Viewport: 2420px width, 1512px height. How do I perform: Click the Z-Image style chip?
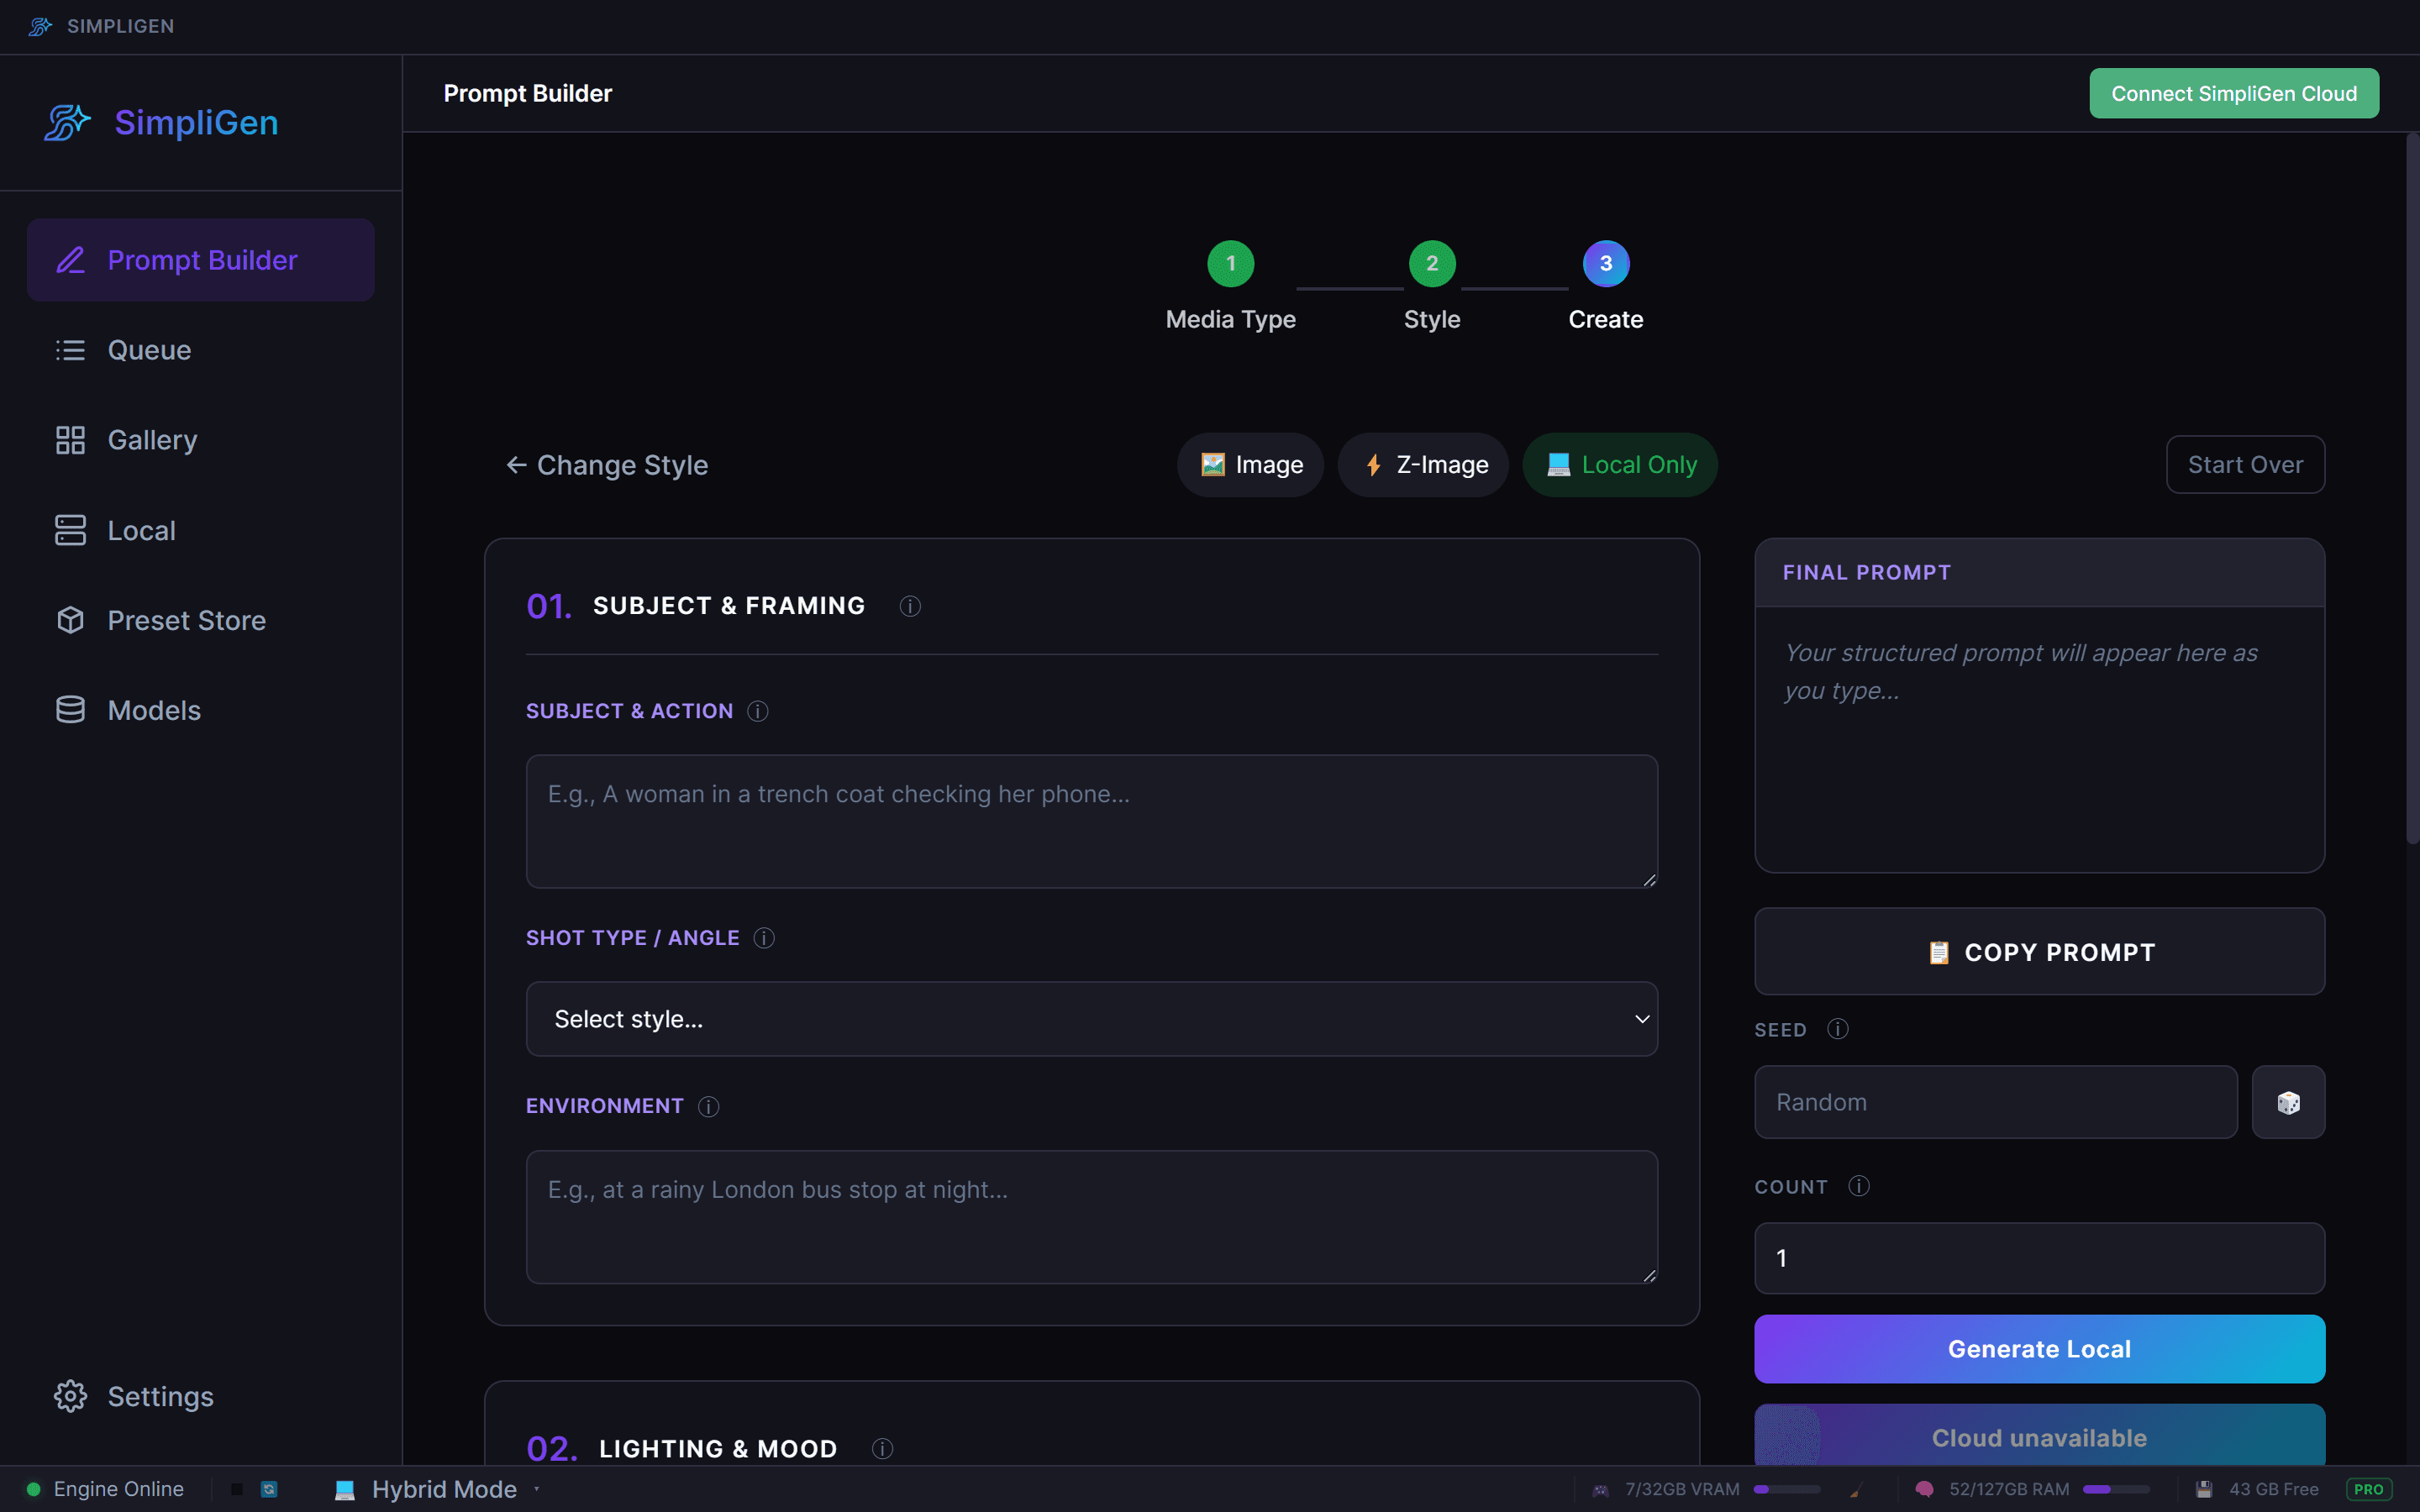click(1423, 465)
